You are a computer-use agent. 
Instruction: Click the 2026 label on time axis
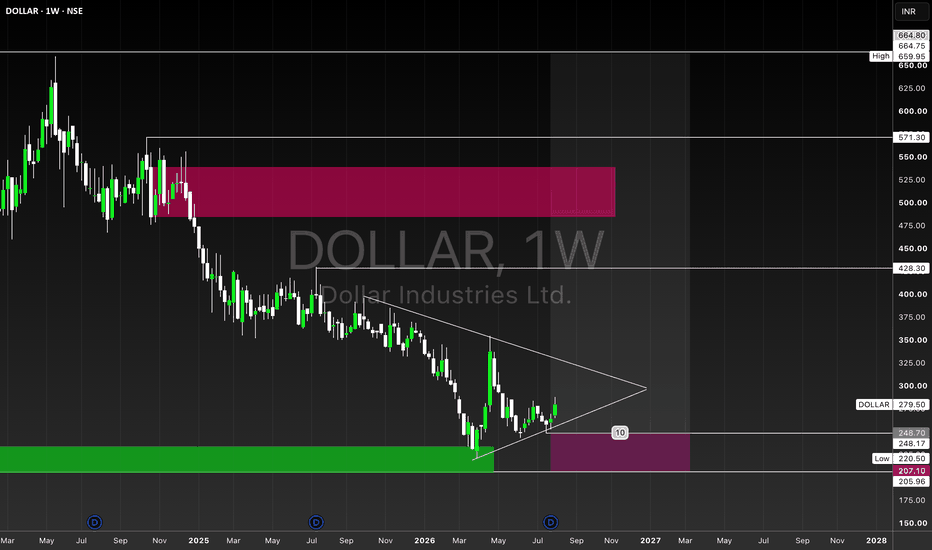coord(424,540)
